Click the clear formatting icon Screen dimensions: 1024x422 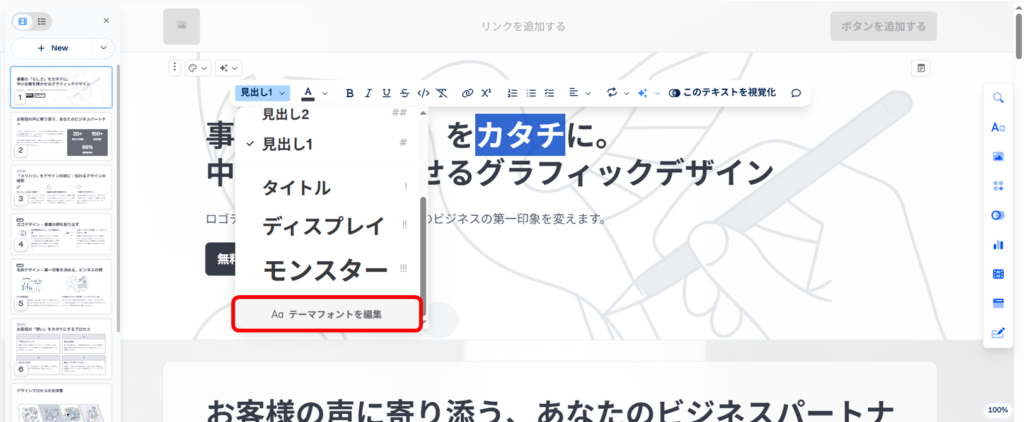pyautogui.click(x=442, y=93)
